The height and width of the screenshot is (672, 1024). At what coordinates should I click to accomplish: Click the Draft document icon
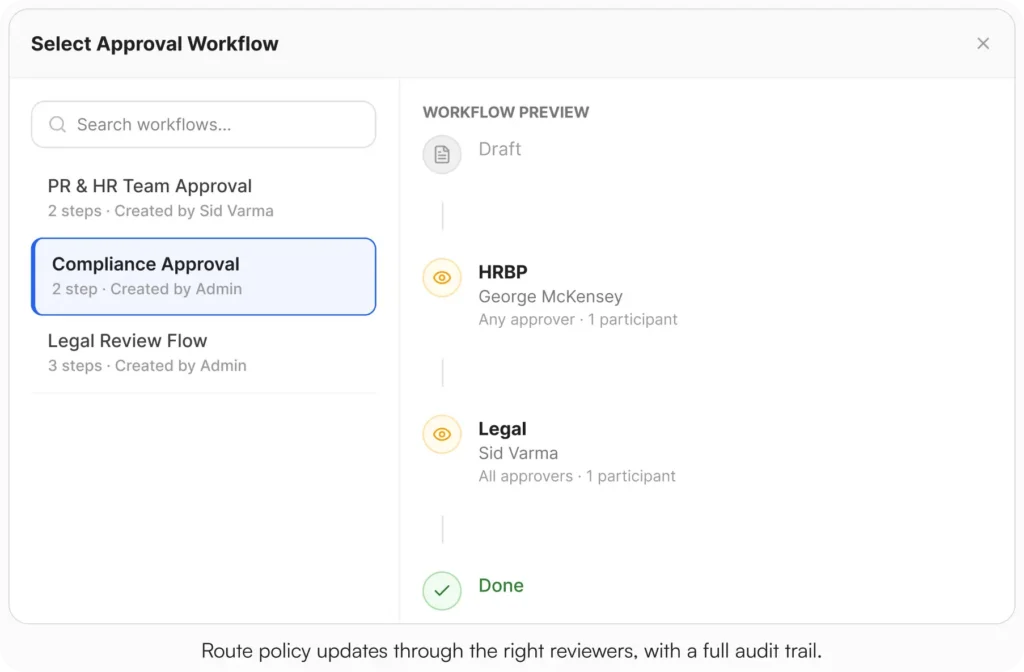442,155
